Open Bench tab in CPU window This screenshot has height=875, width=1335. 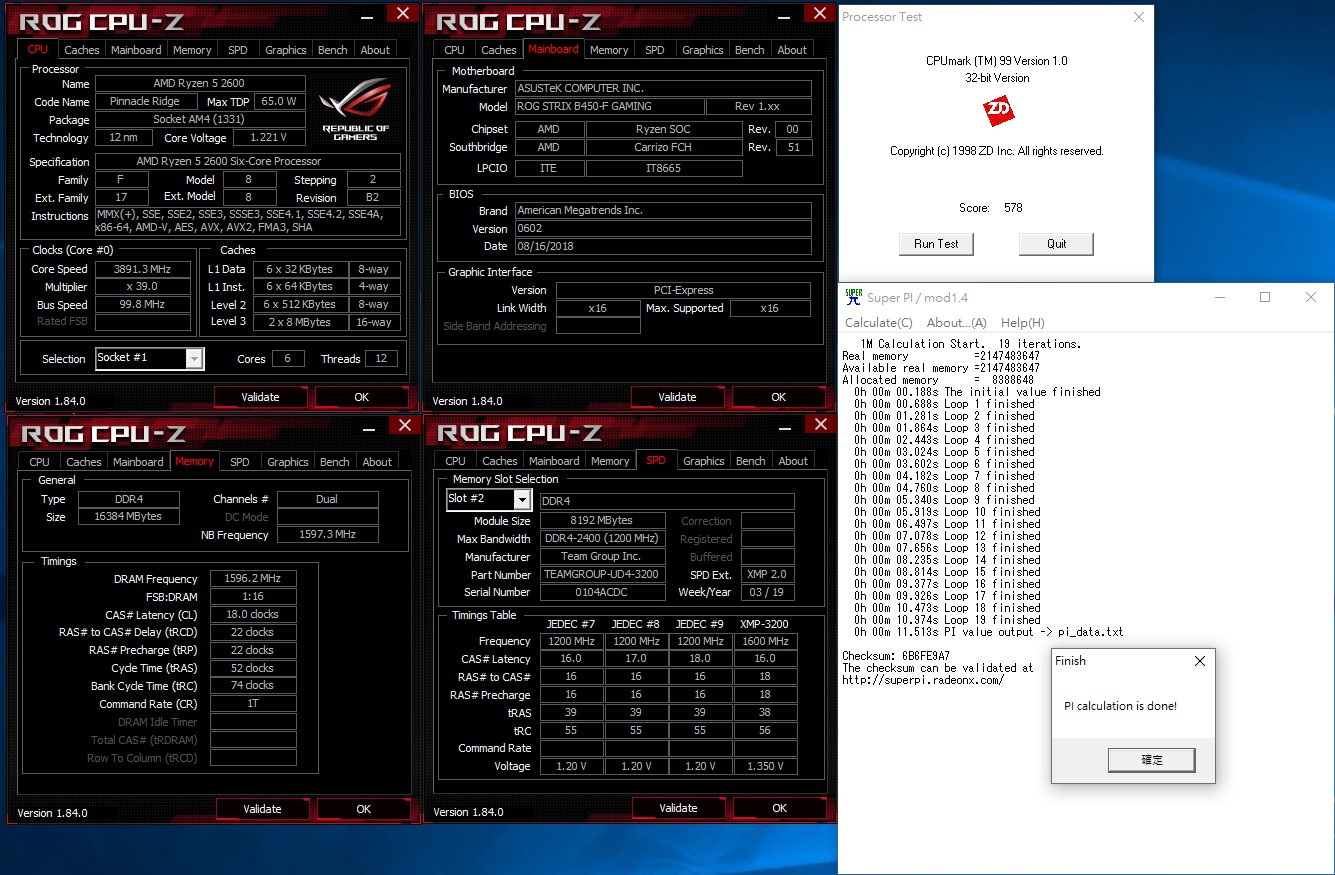click(333, 50)
